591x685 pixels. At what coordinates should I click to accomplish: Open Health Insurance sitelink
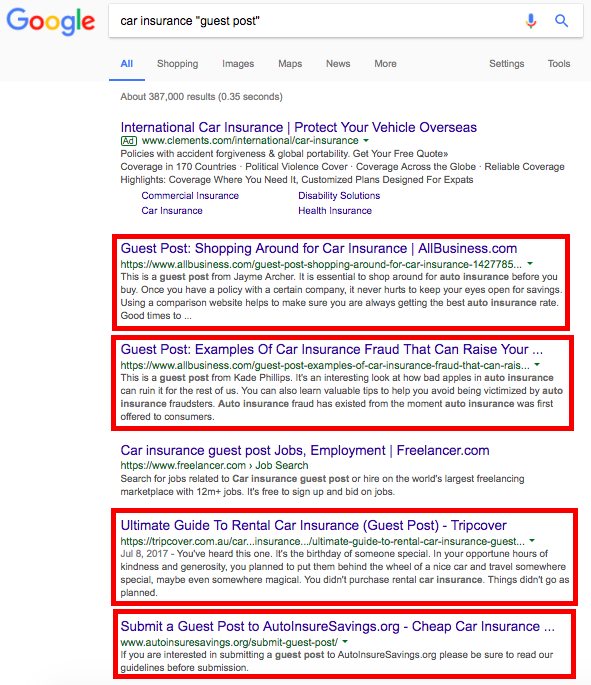[335, 211]
